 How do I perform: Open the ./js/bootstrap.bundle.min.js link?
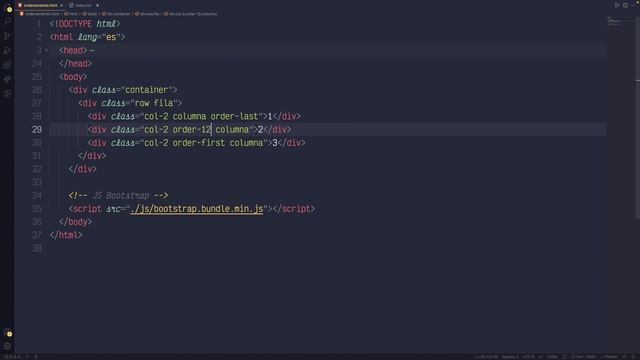click(197, 209)
